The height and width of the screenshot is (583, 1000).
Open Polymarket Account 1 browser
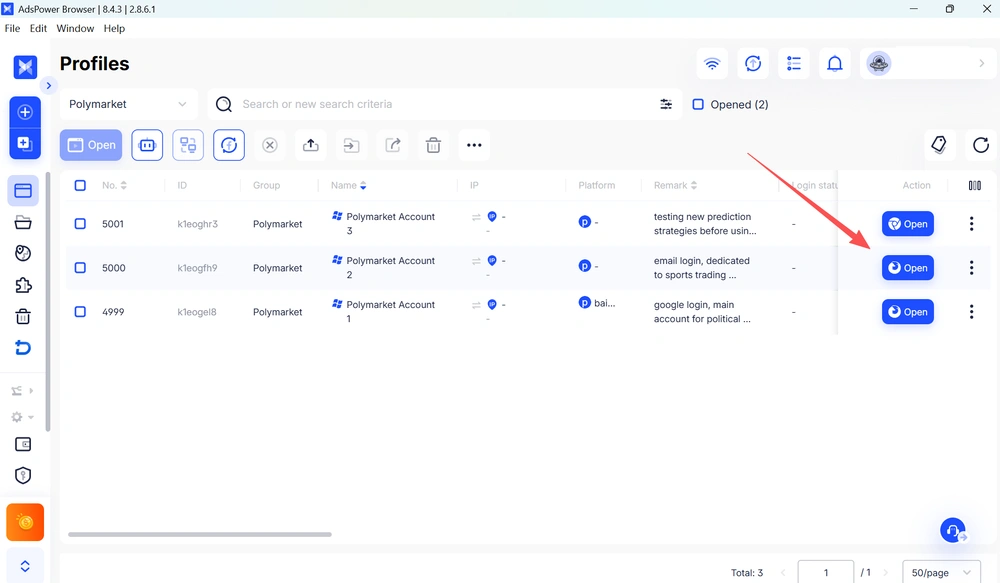(x=908, y=312)
